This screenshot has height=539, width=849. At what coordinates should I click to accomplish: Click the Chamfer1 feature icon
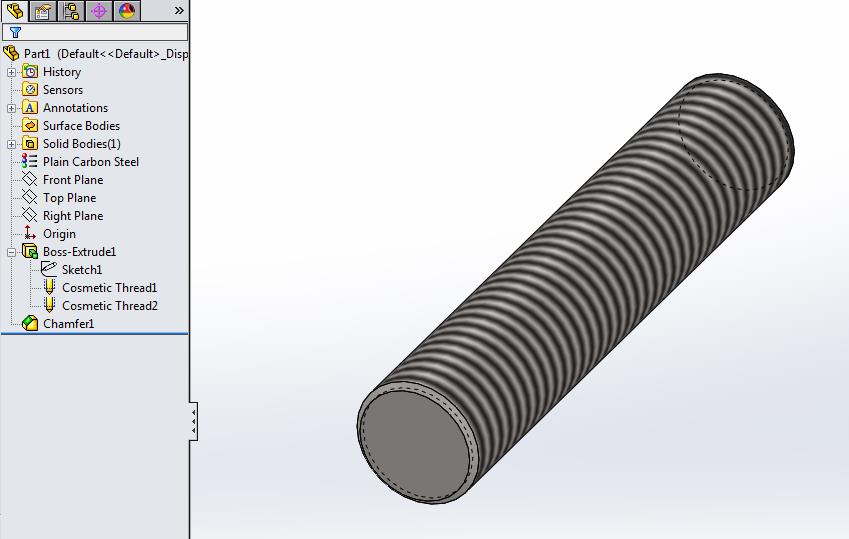pyautogui.click(x=30, y=323)
